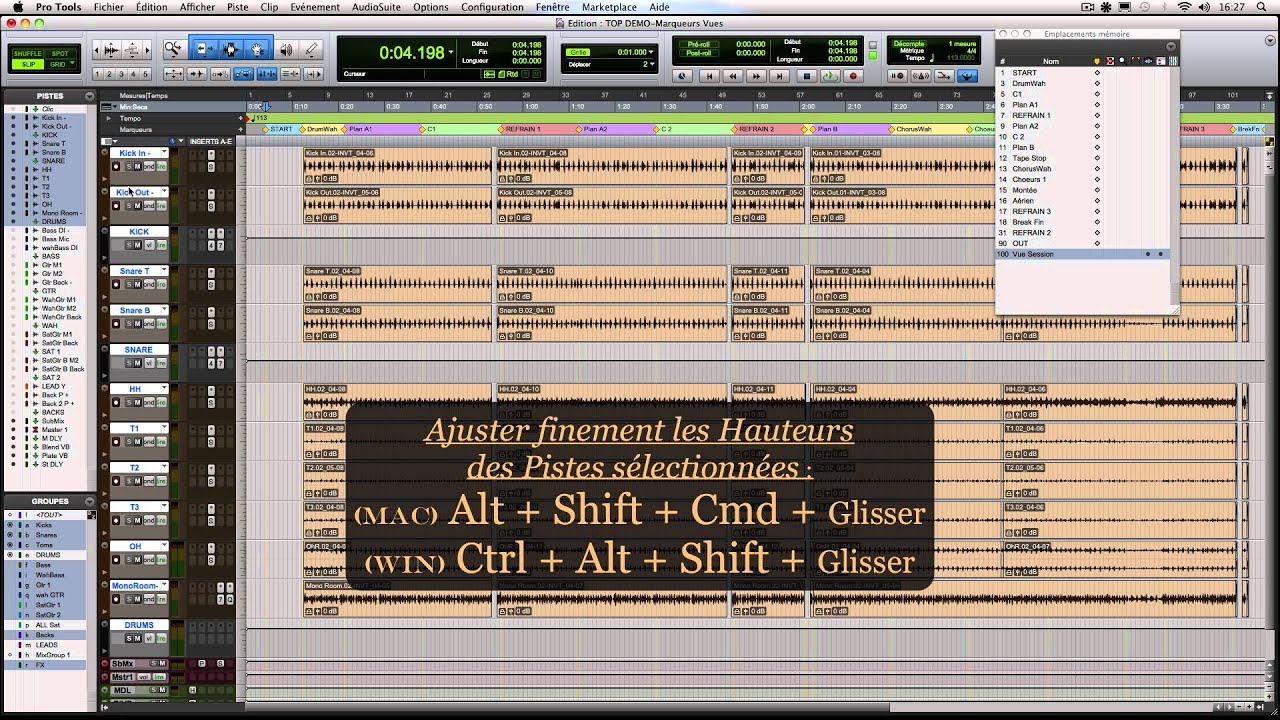Enable SHUFFLE edit mode
The height and width of the screenshot is (720, 1280).
[x=28, y=53]
